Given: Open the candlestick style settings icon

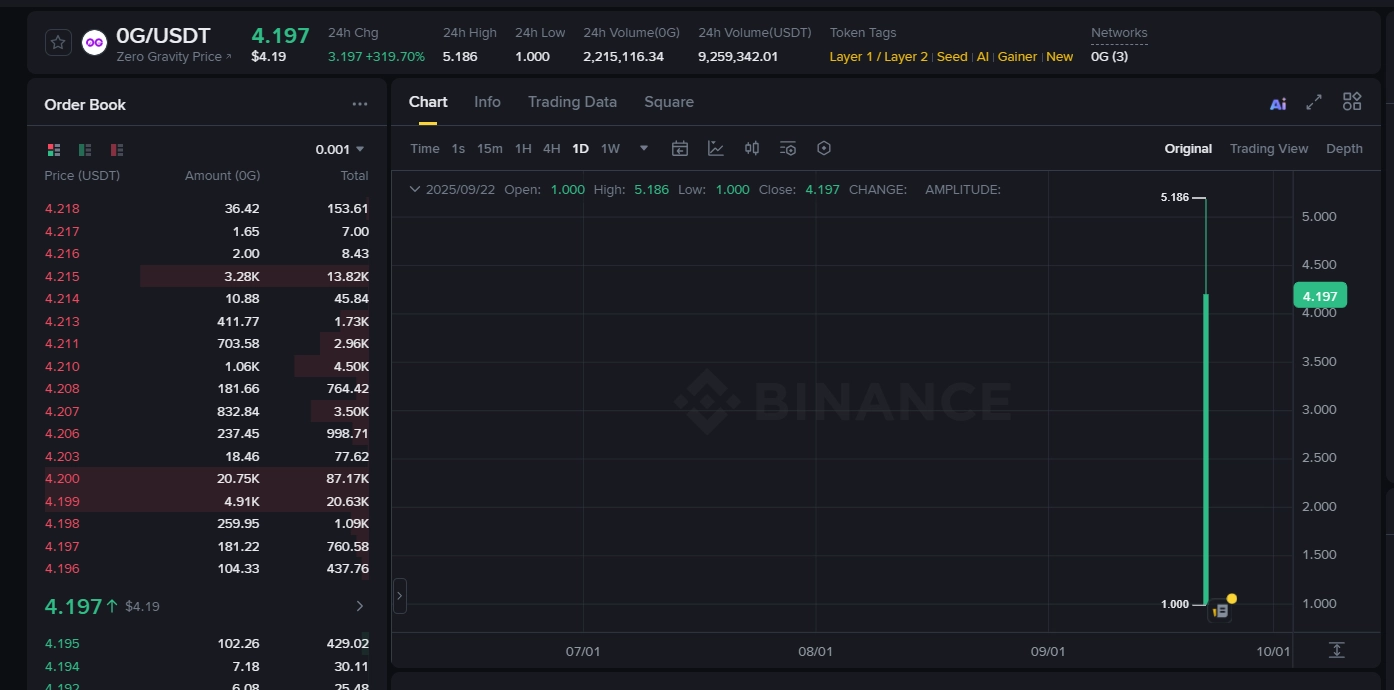Looking at the screenshot, I should (752, 147).
